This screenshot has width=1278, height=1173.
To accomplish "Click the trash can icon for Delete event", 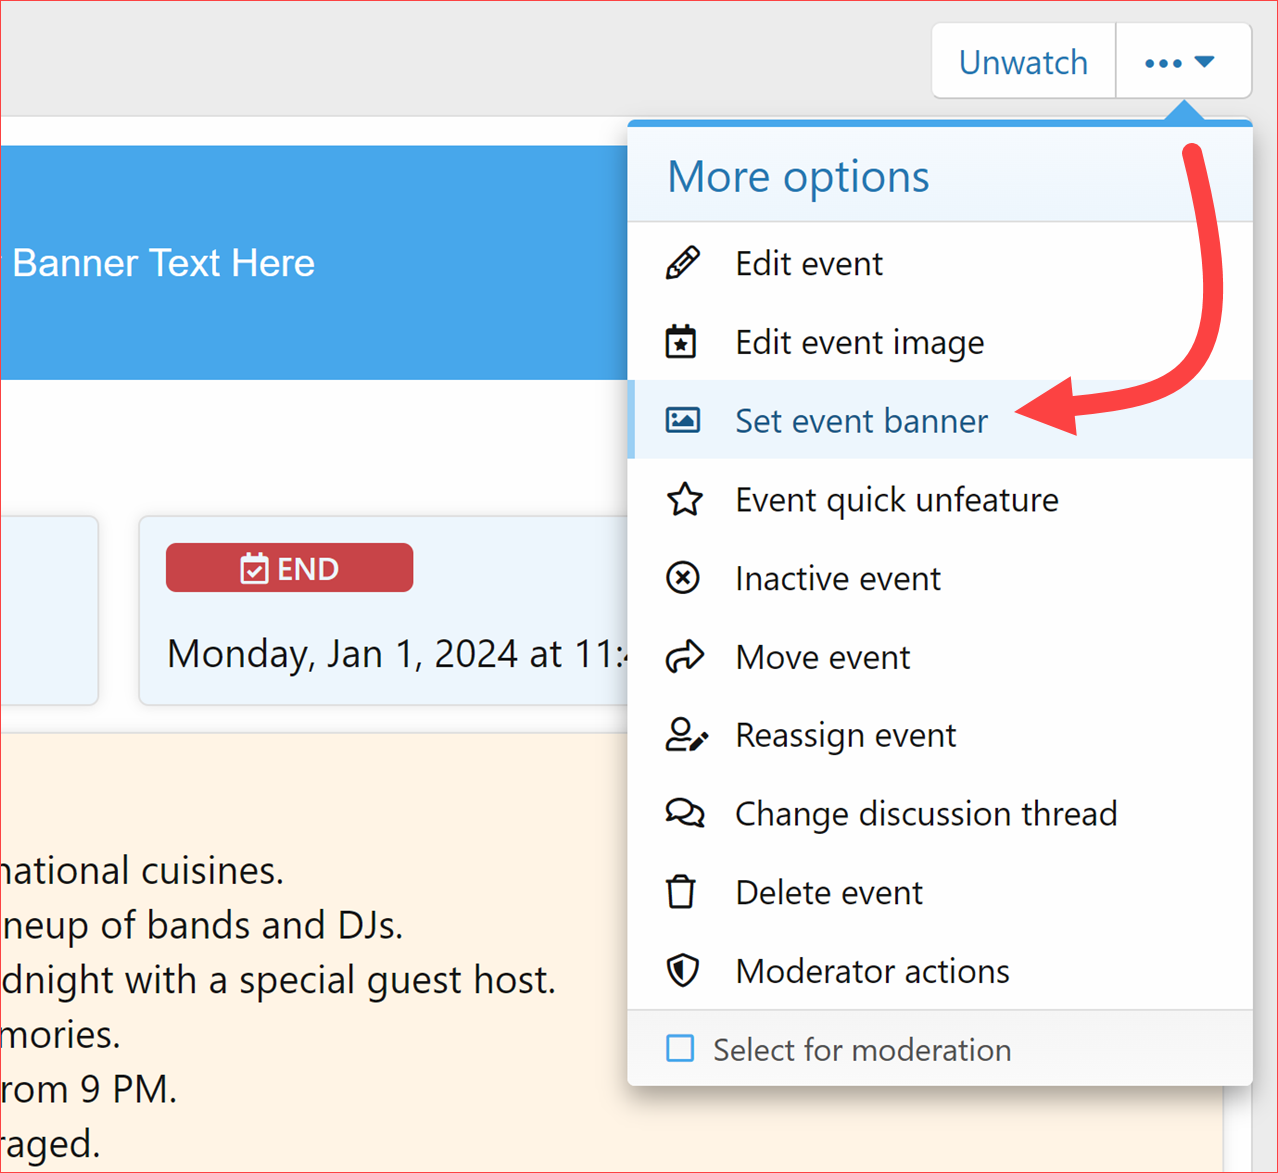I will [681, 892].
